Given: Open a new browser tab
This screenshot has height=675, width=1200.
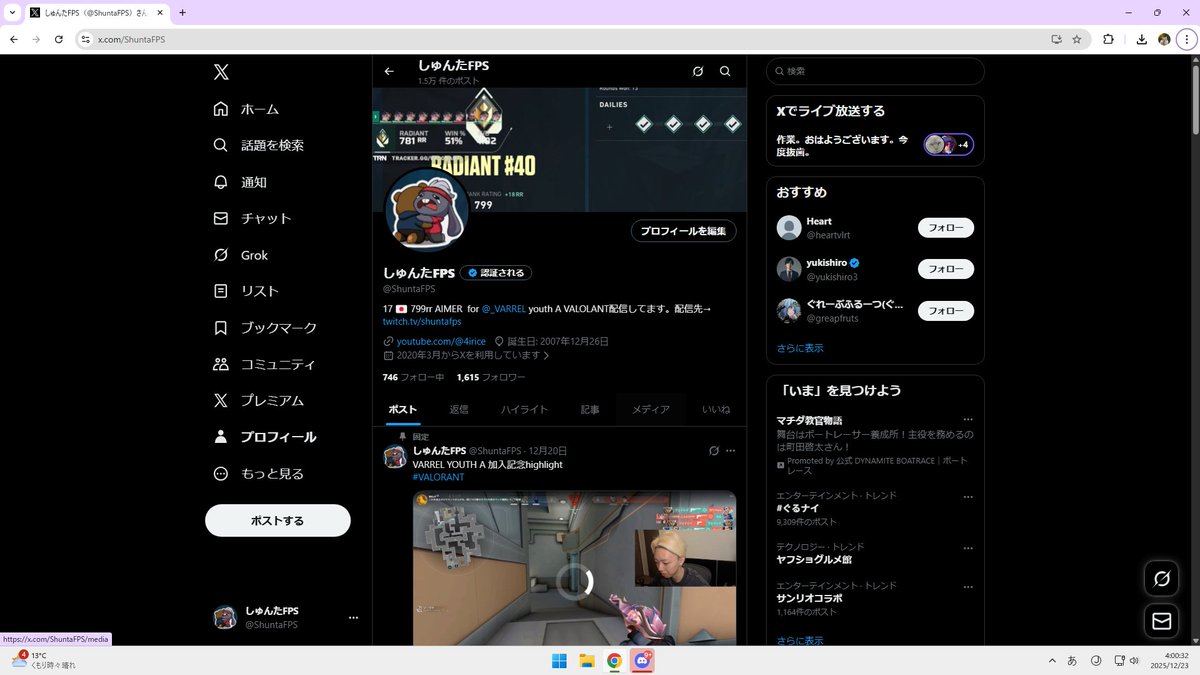Looking at the screenshot, I should (x=182, y=12).
